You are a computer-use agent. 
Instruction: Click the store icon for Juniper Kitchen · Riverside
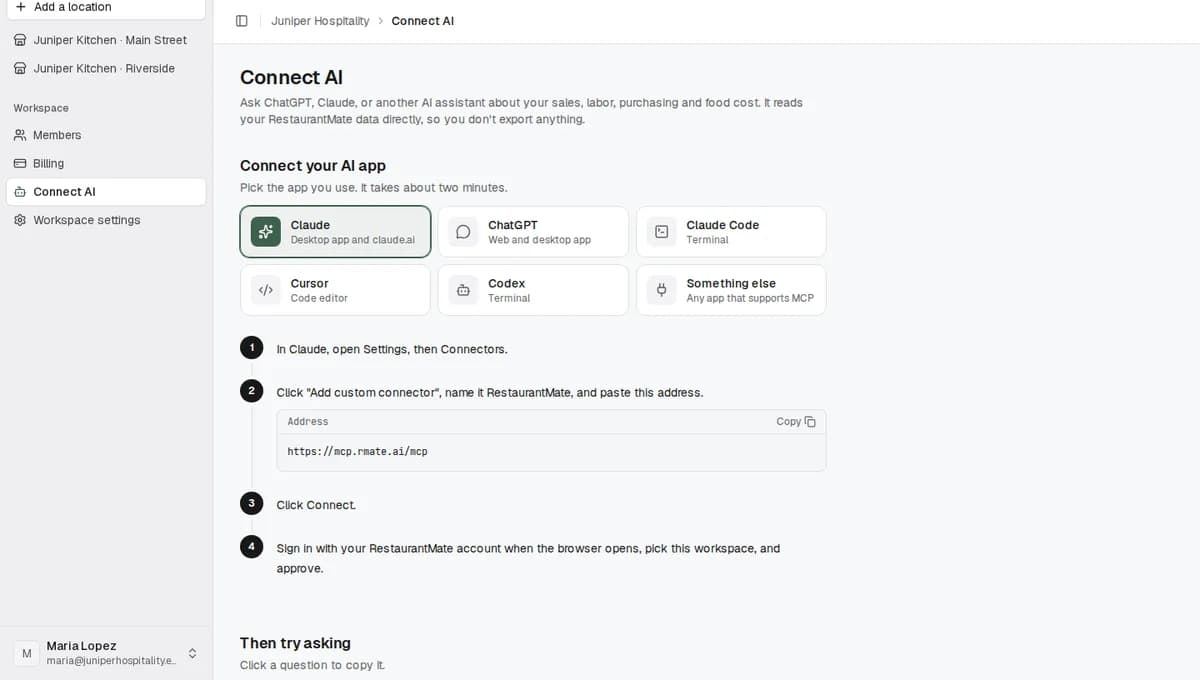pyautogui.click(x=20, y=69)
